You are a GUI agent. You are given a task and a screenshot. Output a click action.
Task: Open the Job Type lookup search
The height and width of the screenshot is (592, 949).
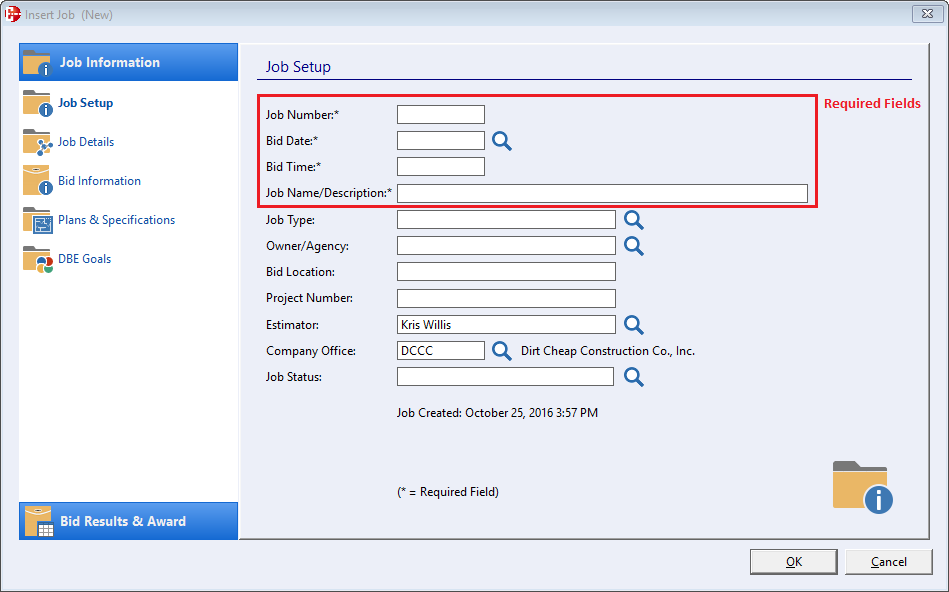[x=633, y=219]
